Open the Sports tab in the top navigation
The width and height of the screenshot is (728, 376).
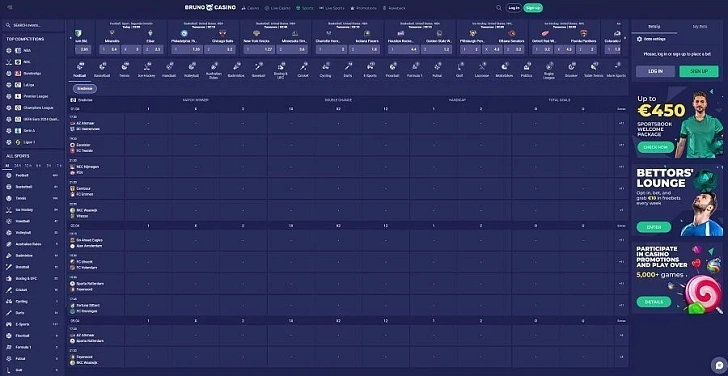click(x=305, y=8)
